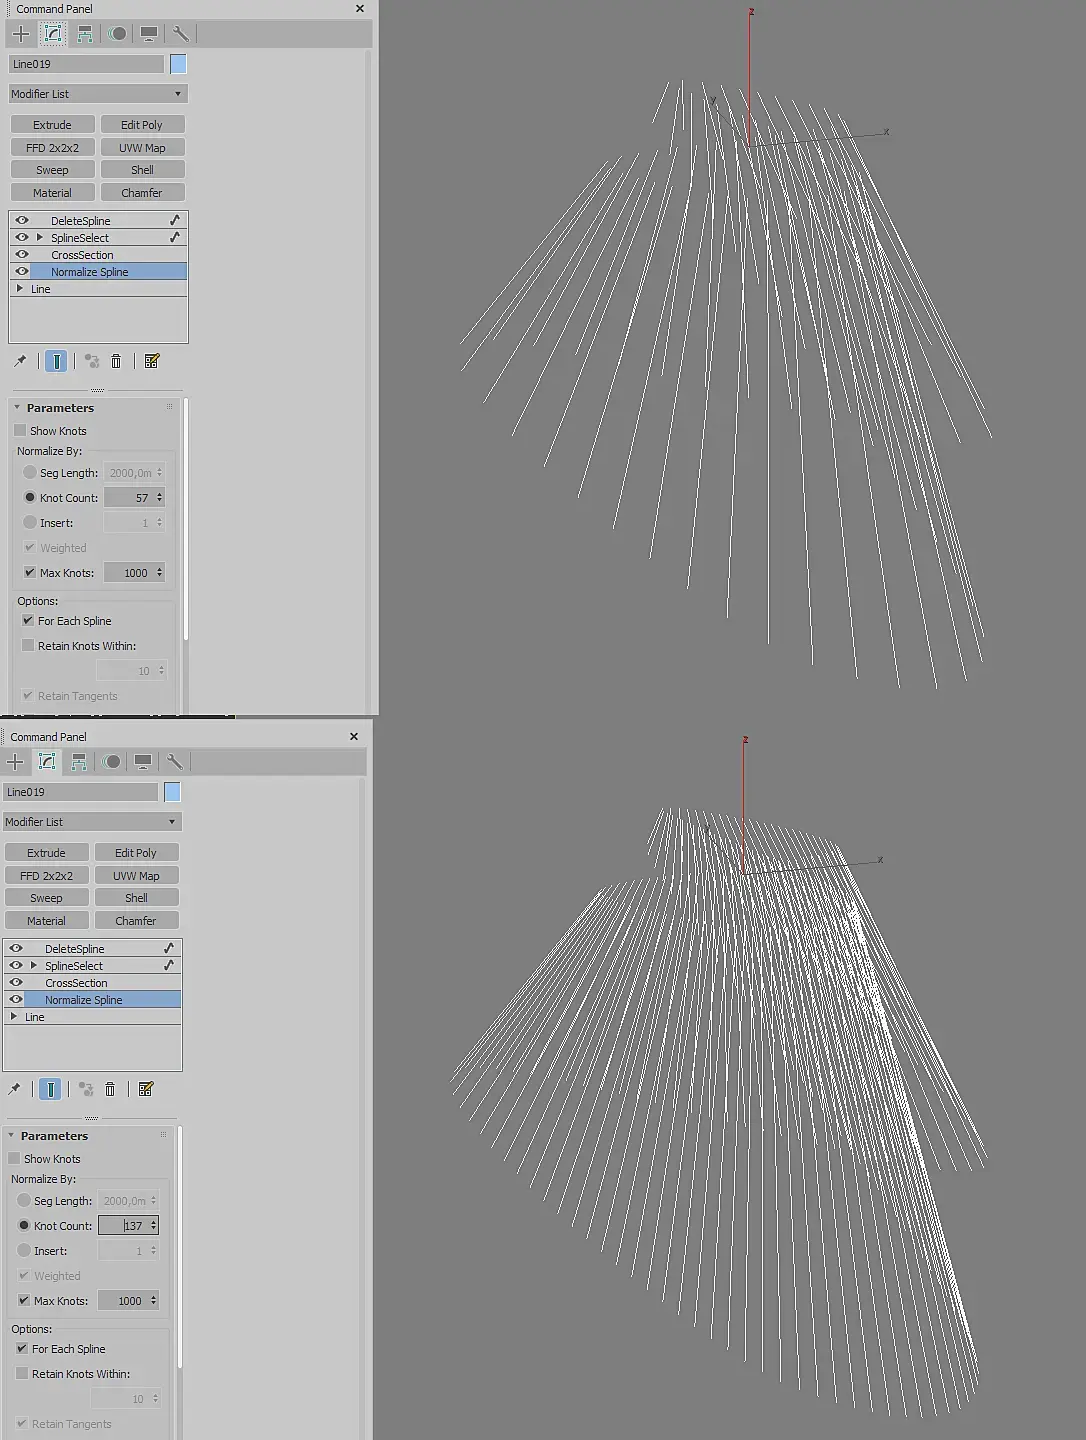
Task: Select Insert radio in top panel
Action: 29,522
